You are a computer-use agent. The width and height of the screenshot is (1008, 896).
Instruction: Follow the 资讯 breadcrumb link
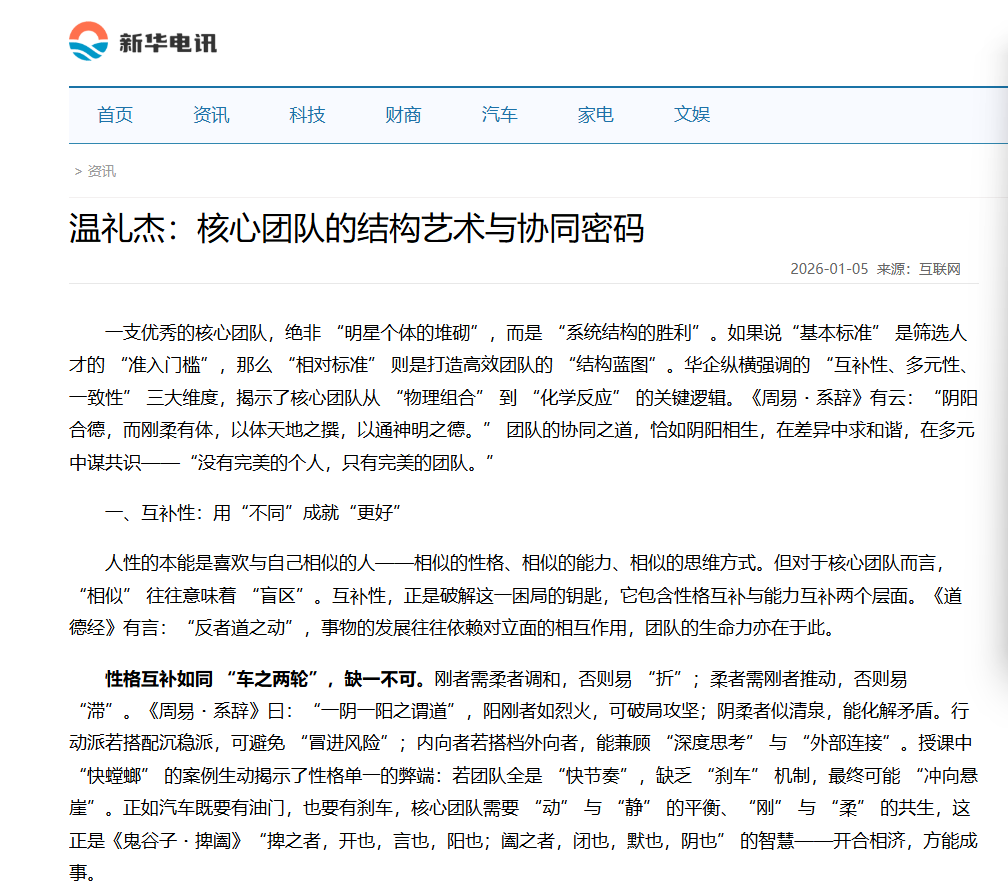pos(100,170)
